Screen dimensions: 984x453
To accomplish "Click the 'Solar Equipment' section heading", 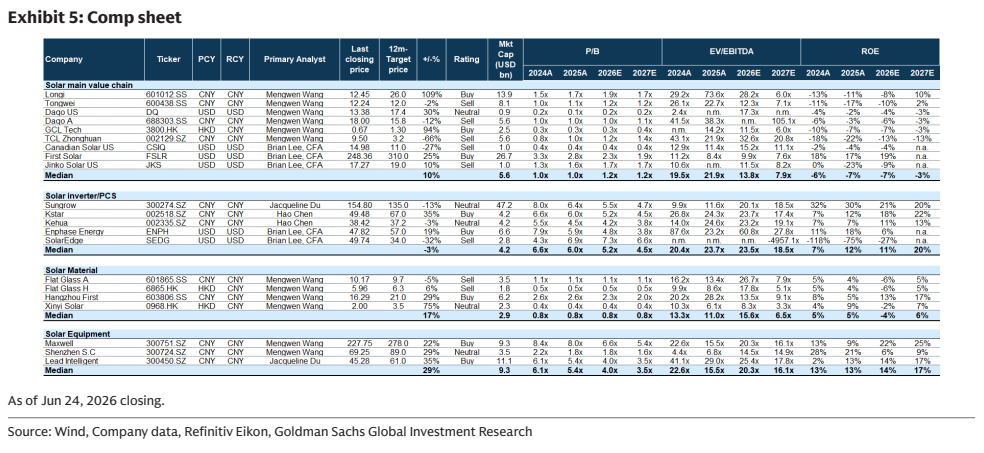I will pyautogui.click(x=78, y=334).
